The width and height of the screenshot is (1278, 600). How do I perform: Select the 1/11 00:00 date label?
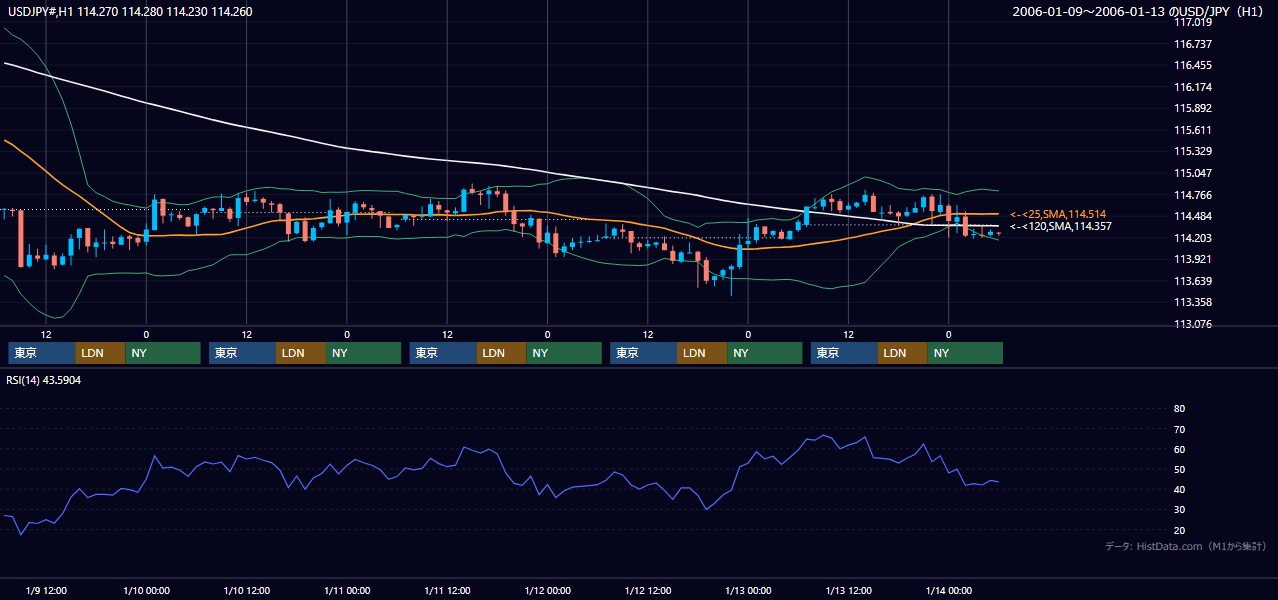[347, 590]
